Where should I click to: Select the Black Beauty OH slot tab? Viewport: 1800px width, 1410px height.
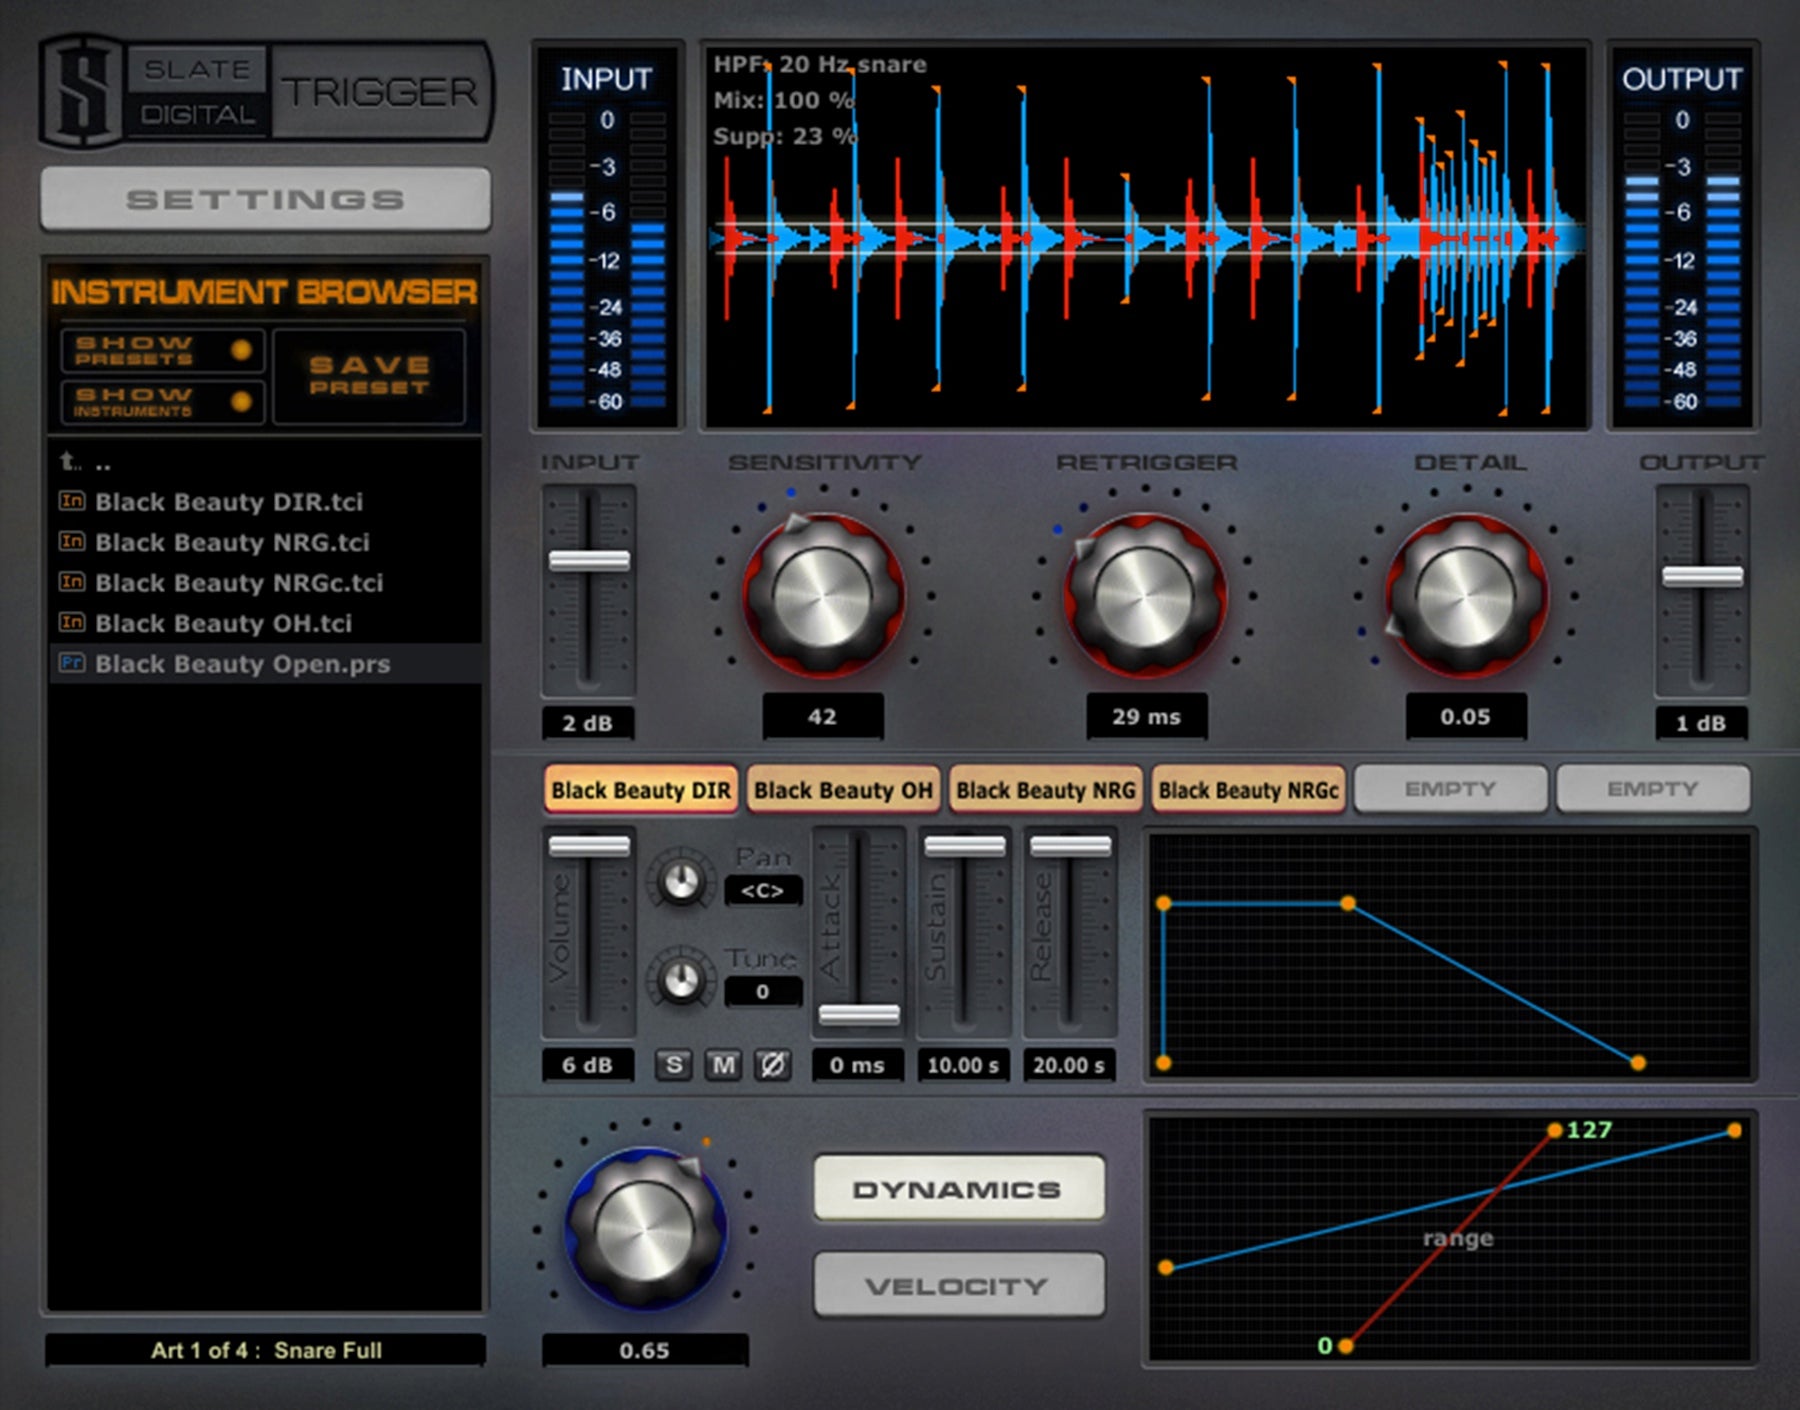842,790
